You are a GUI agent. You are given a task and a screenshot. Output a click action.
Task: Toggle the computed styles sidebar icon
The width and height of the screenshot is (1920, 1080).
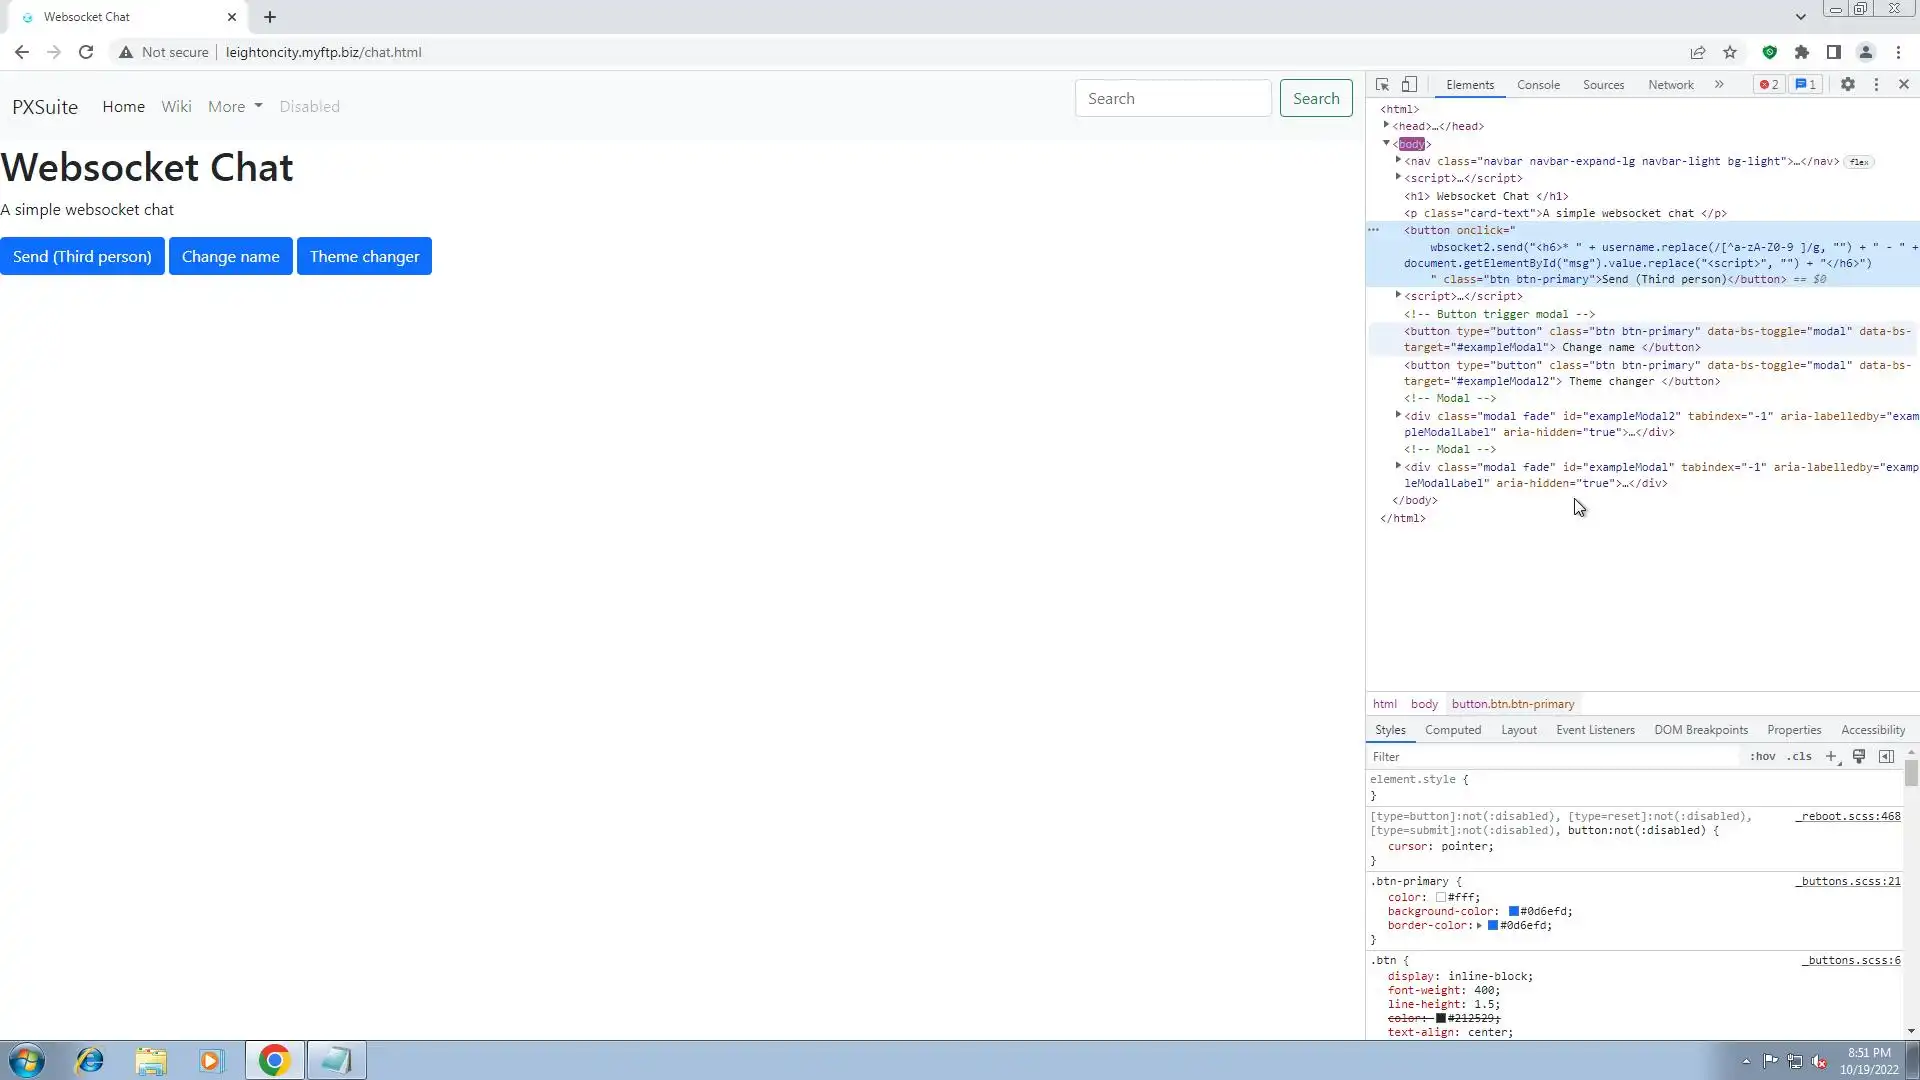(1886, 757)
